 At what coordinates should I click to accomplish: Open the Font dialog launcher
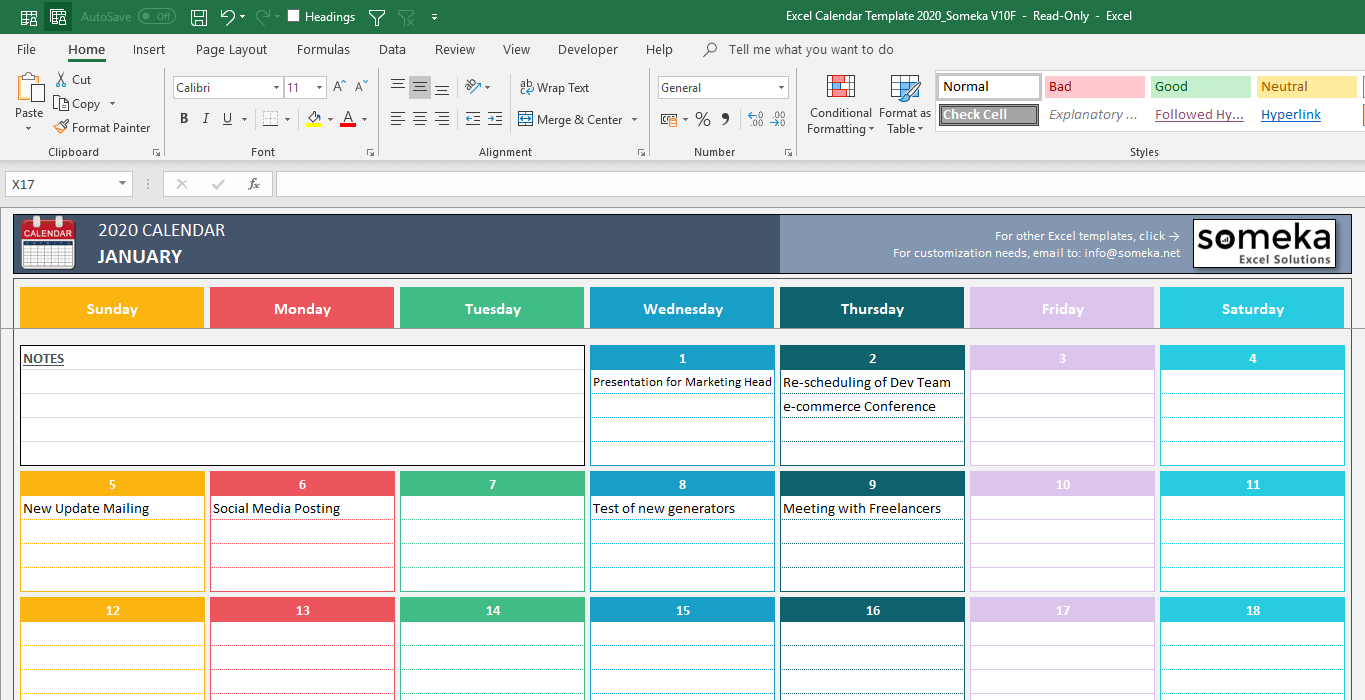tap(370, 152)
